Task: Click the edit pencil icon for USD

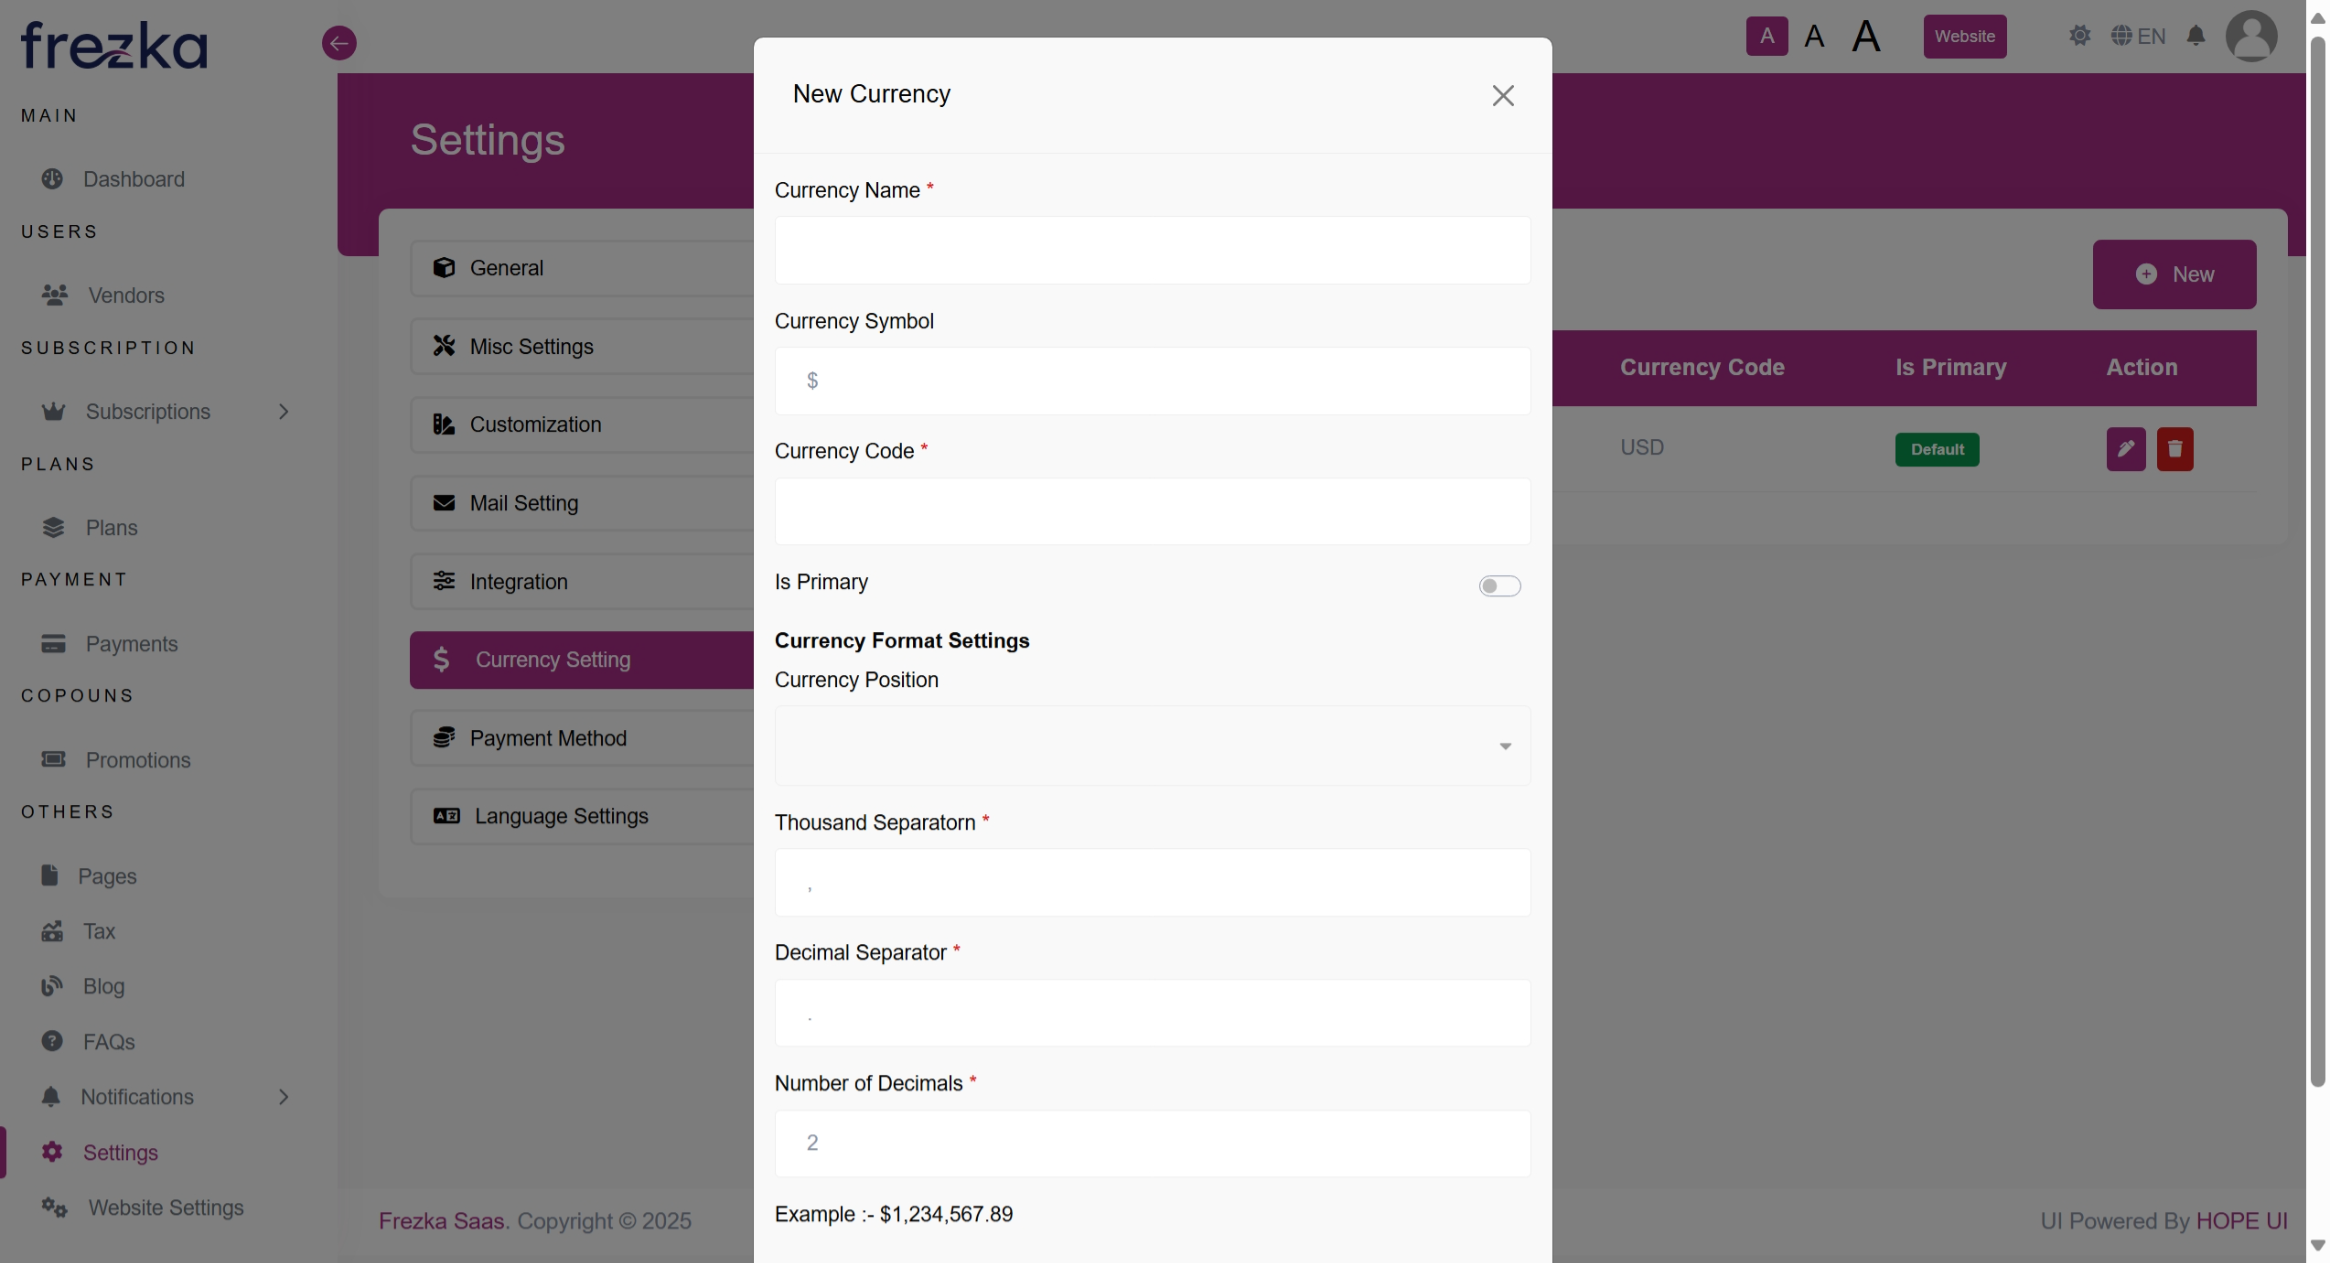Action: 2125,449
